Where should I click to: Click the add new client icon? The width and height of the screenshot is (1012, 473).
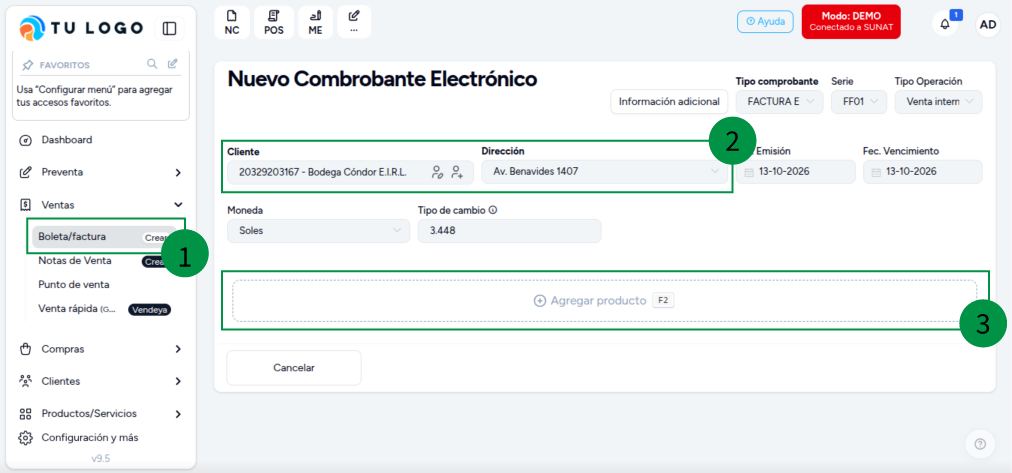458,172
